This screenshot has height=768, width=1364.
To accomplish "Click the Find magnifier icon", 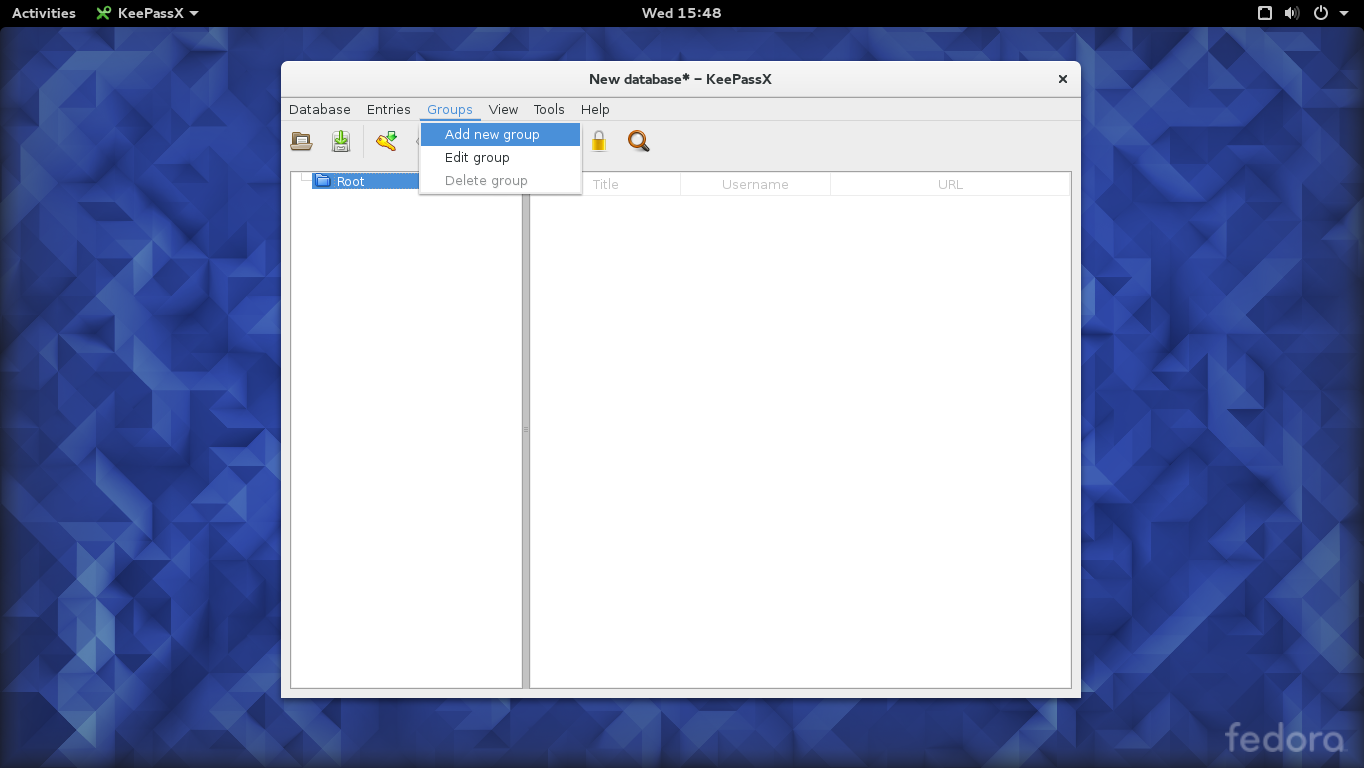I will coord(639,141).
